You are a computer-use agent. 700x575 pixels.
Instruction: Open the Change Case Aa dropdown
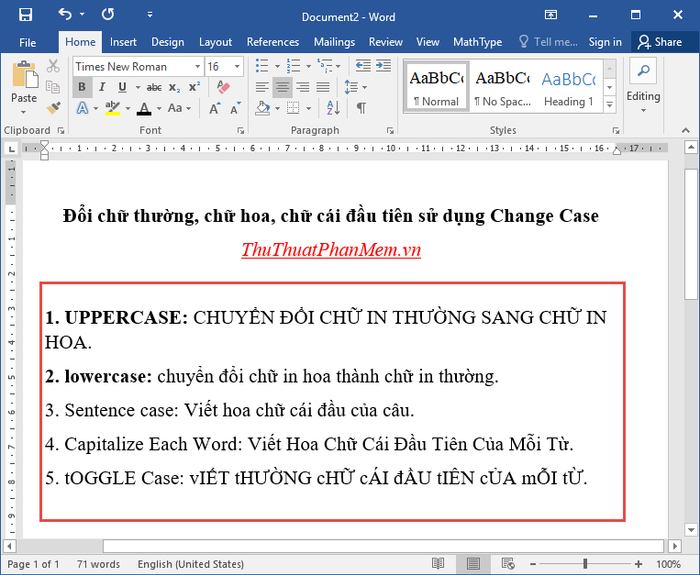tap(179, 108)
